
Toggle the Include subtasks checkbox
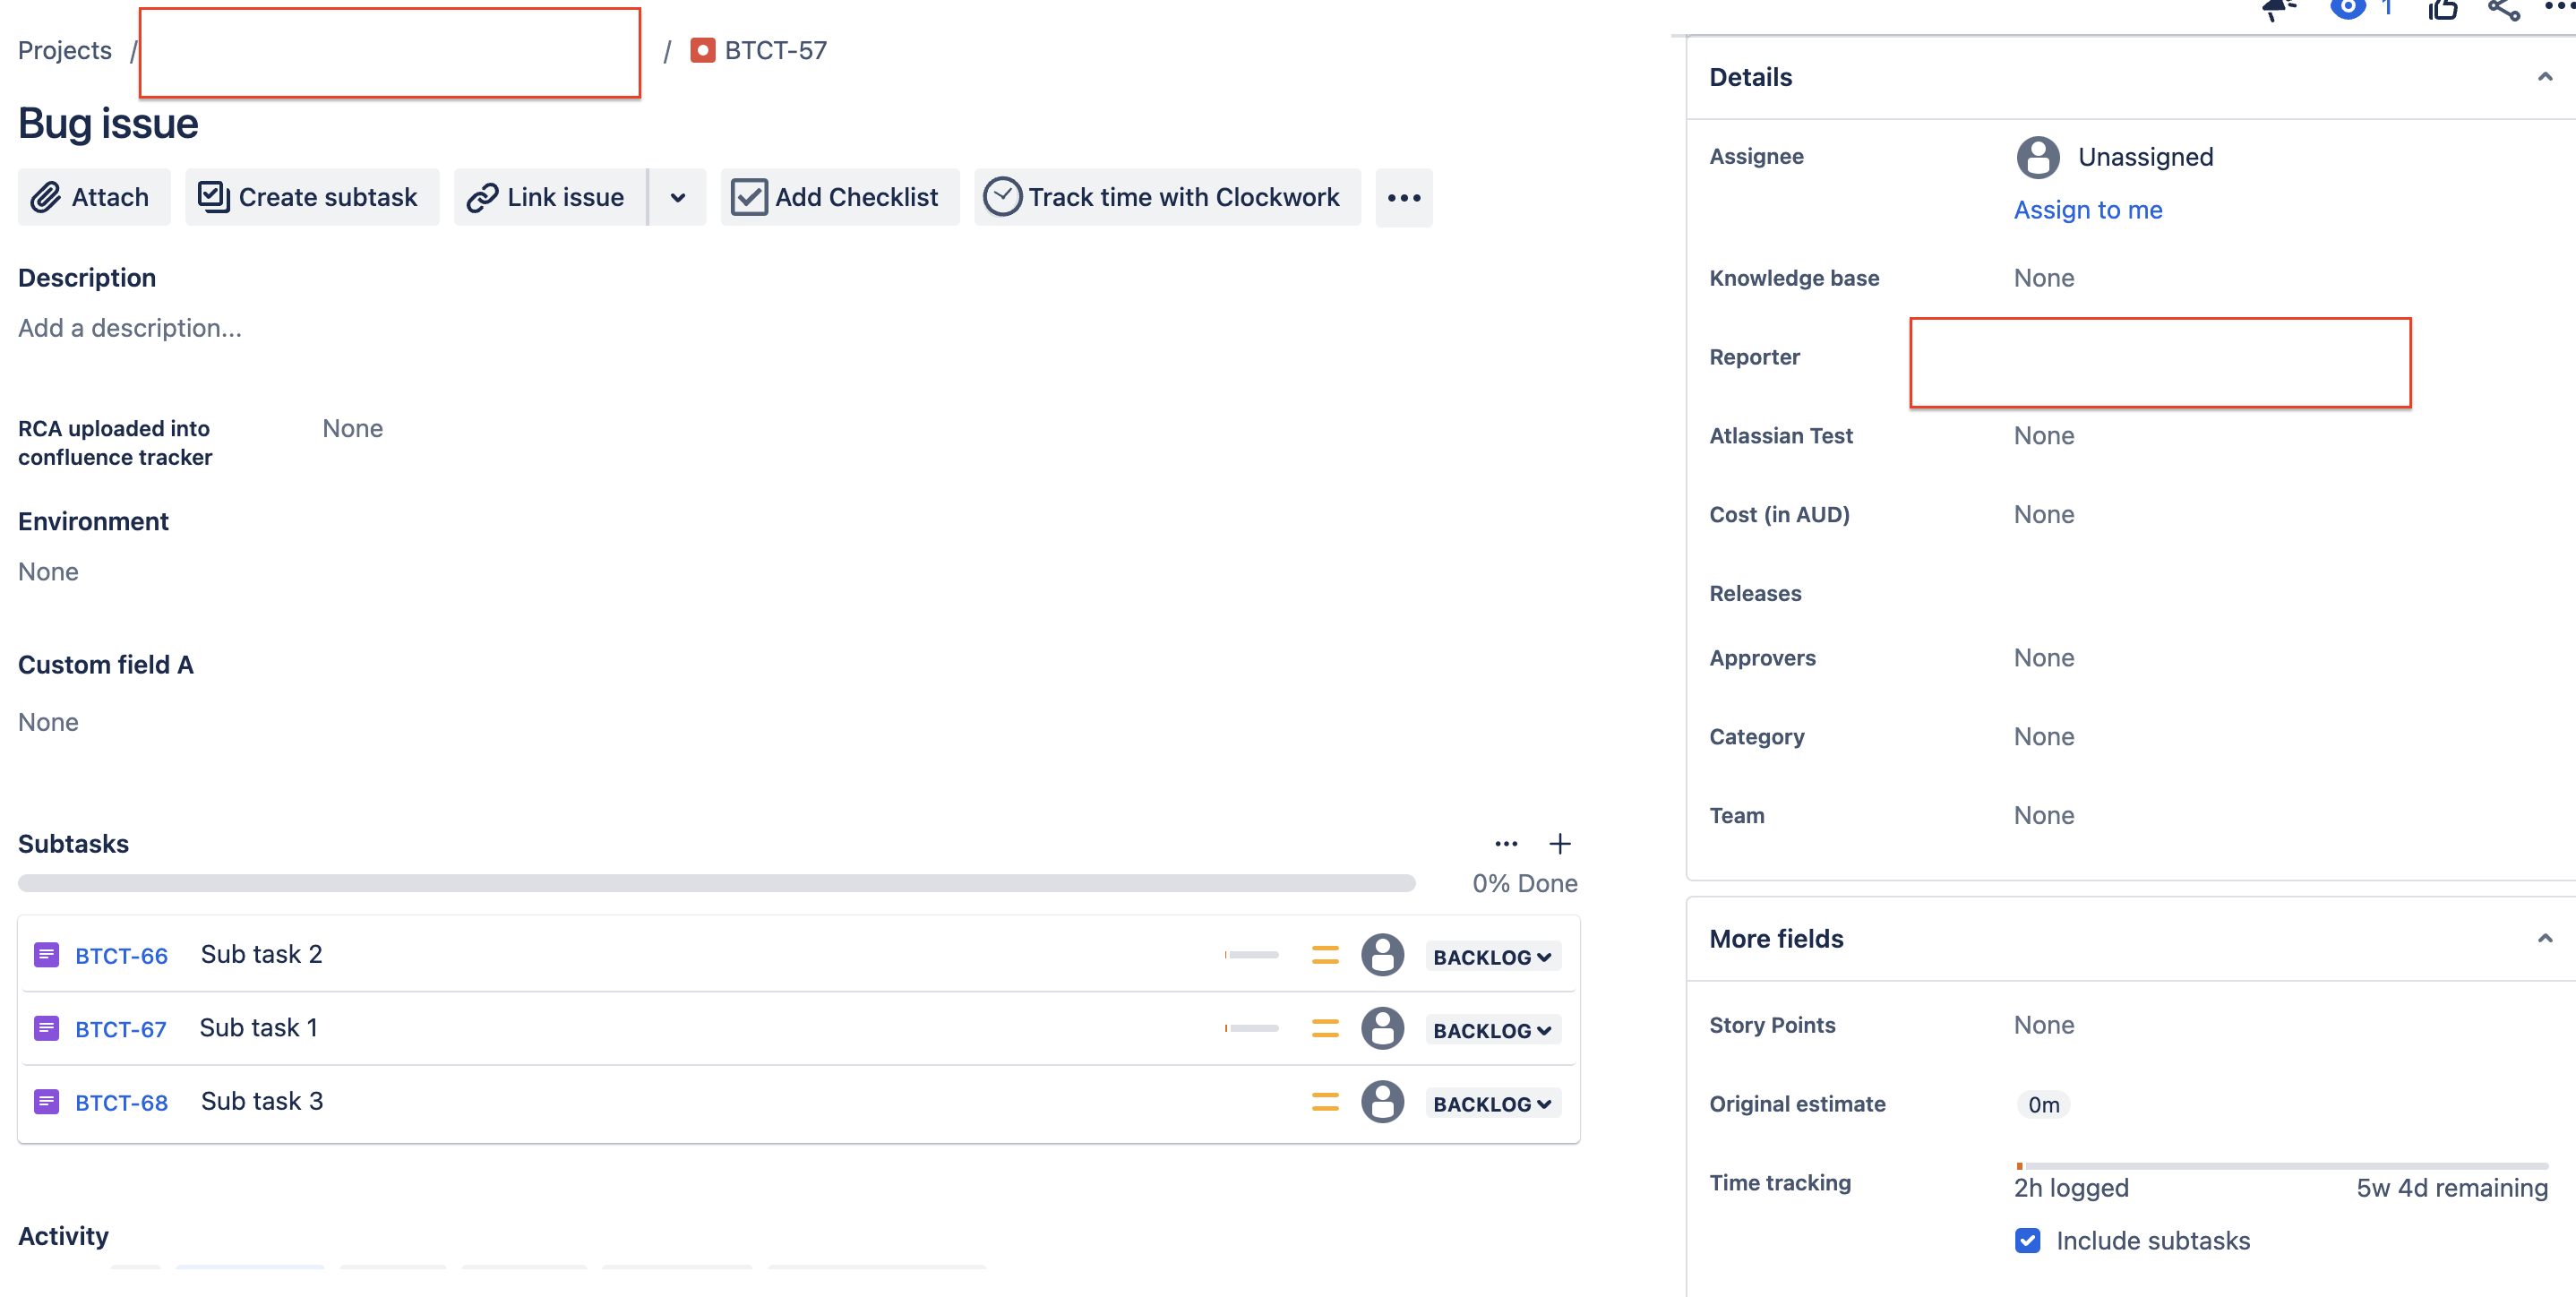tap(2027, 1240)
